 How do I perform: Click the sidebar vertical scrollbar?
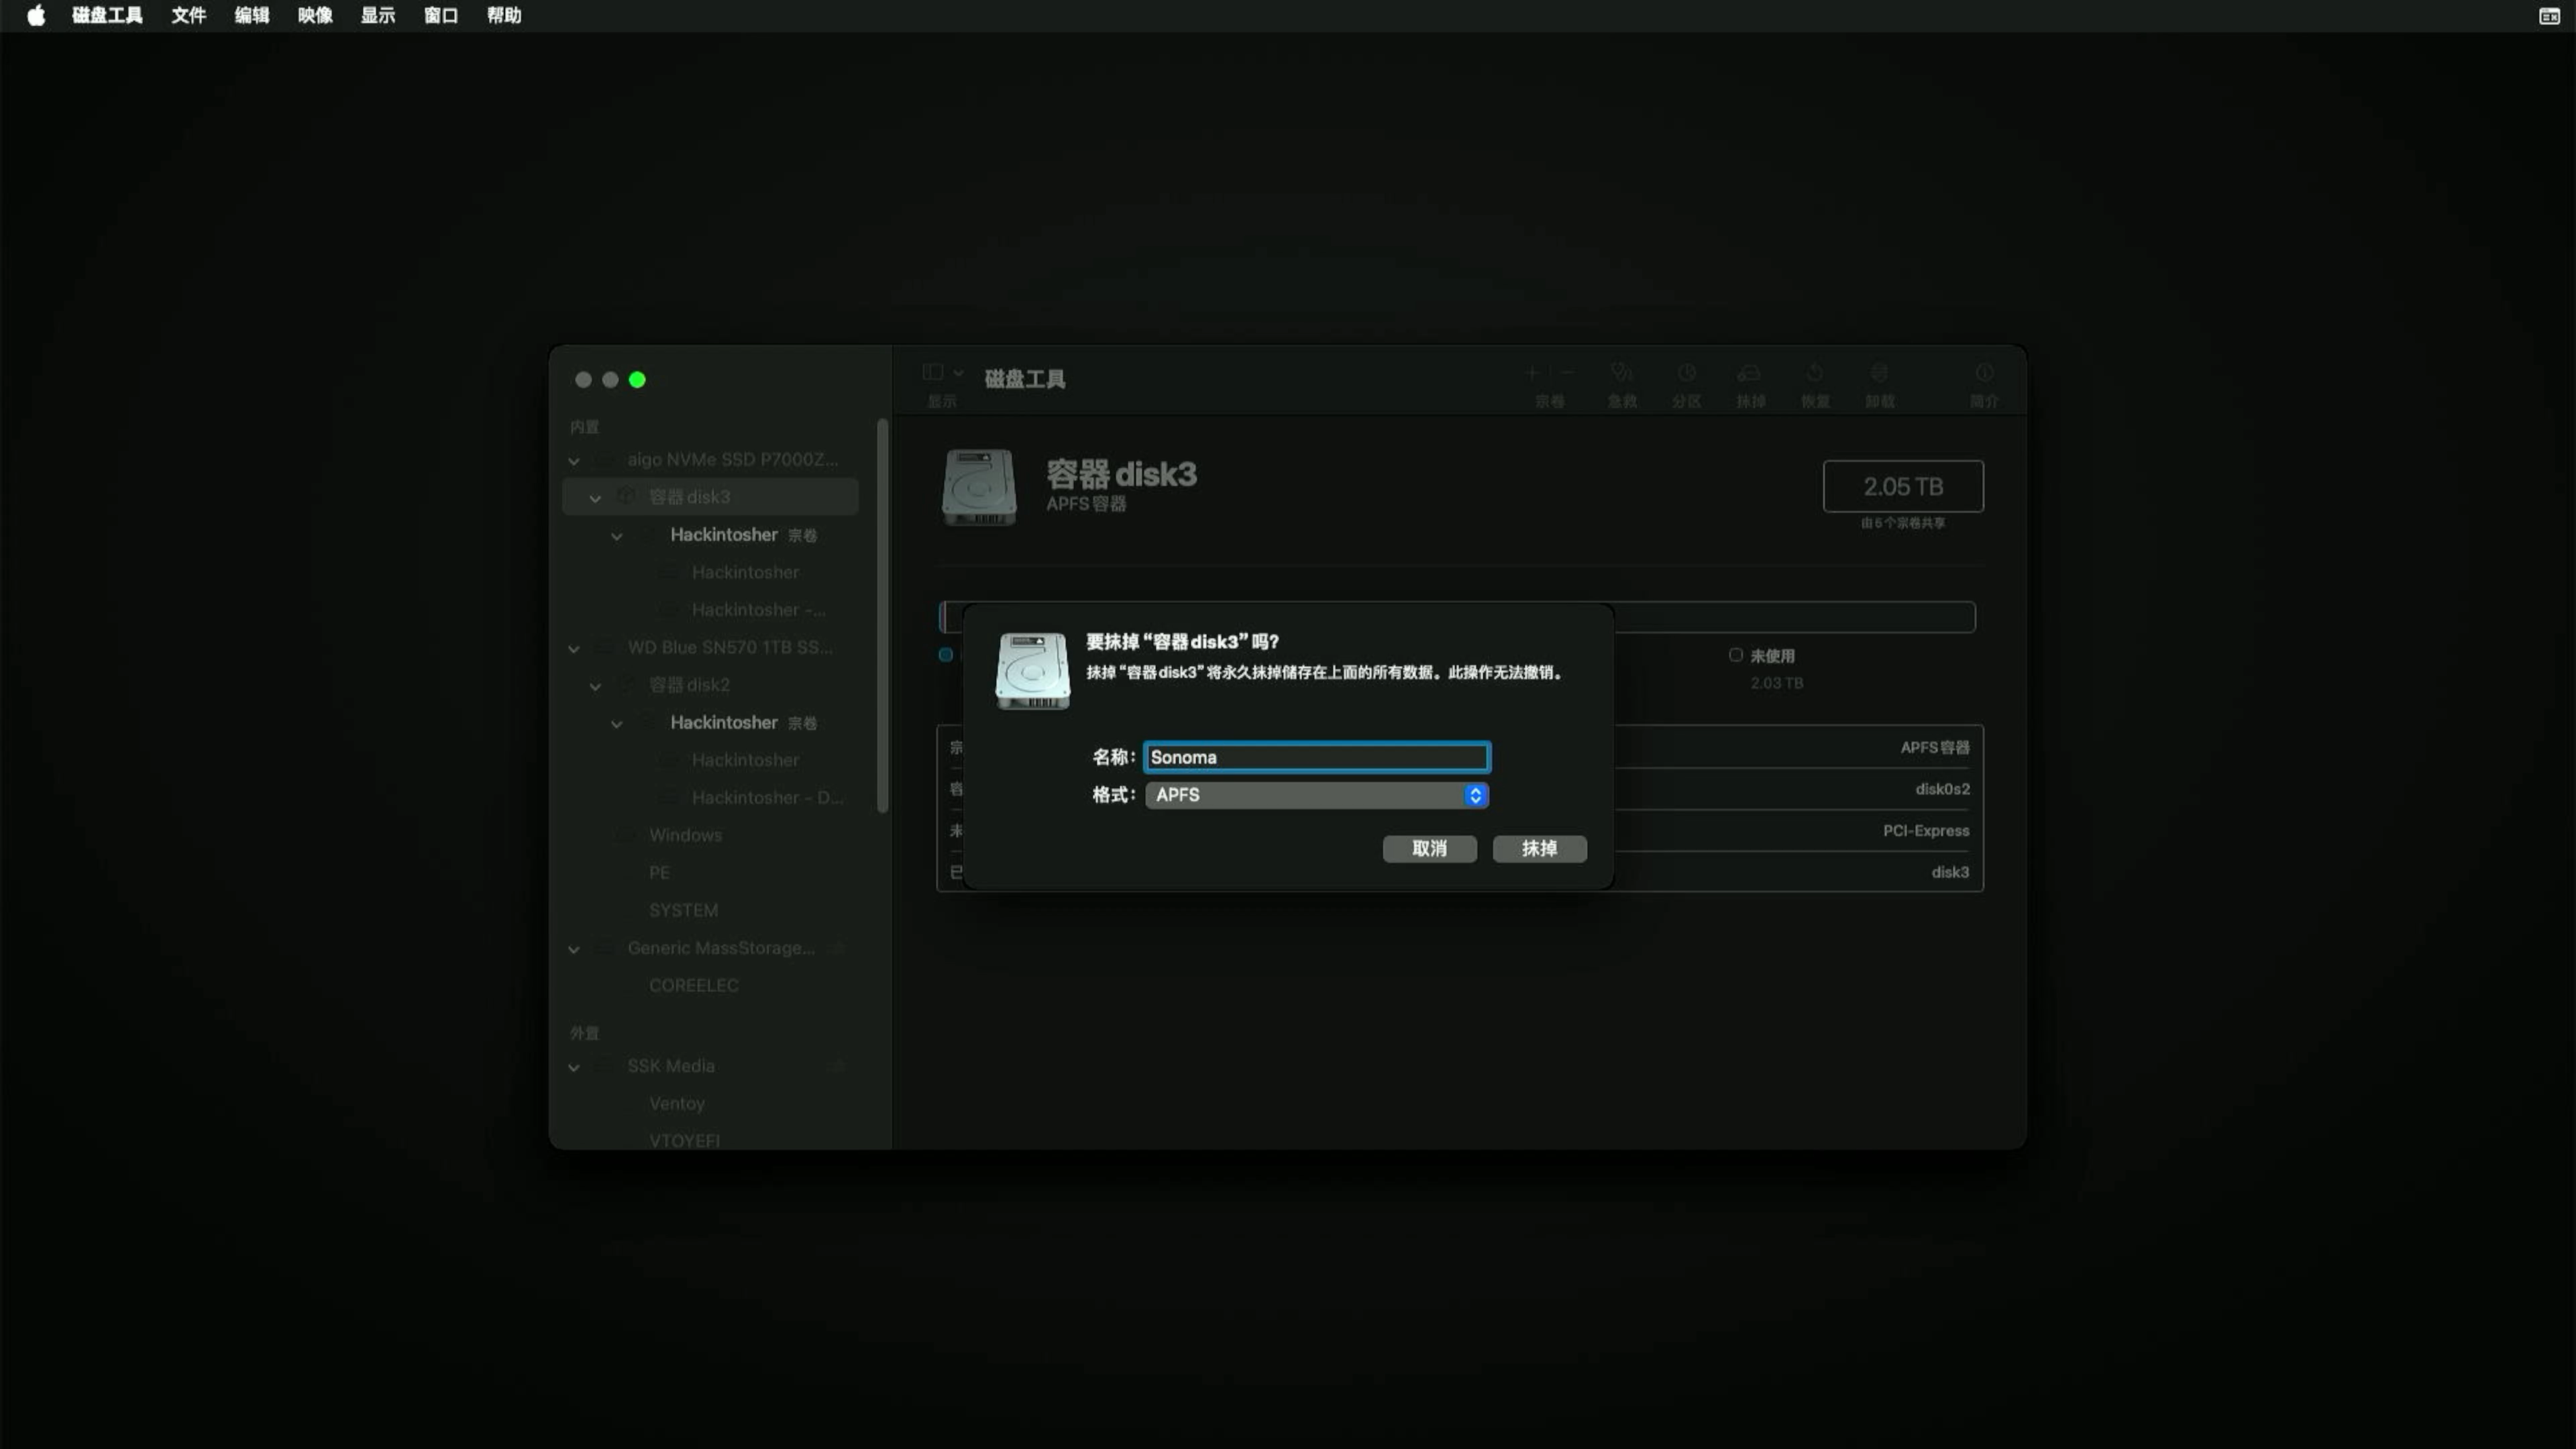point(882,616)
